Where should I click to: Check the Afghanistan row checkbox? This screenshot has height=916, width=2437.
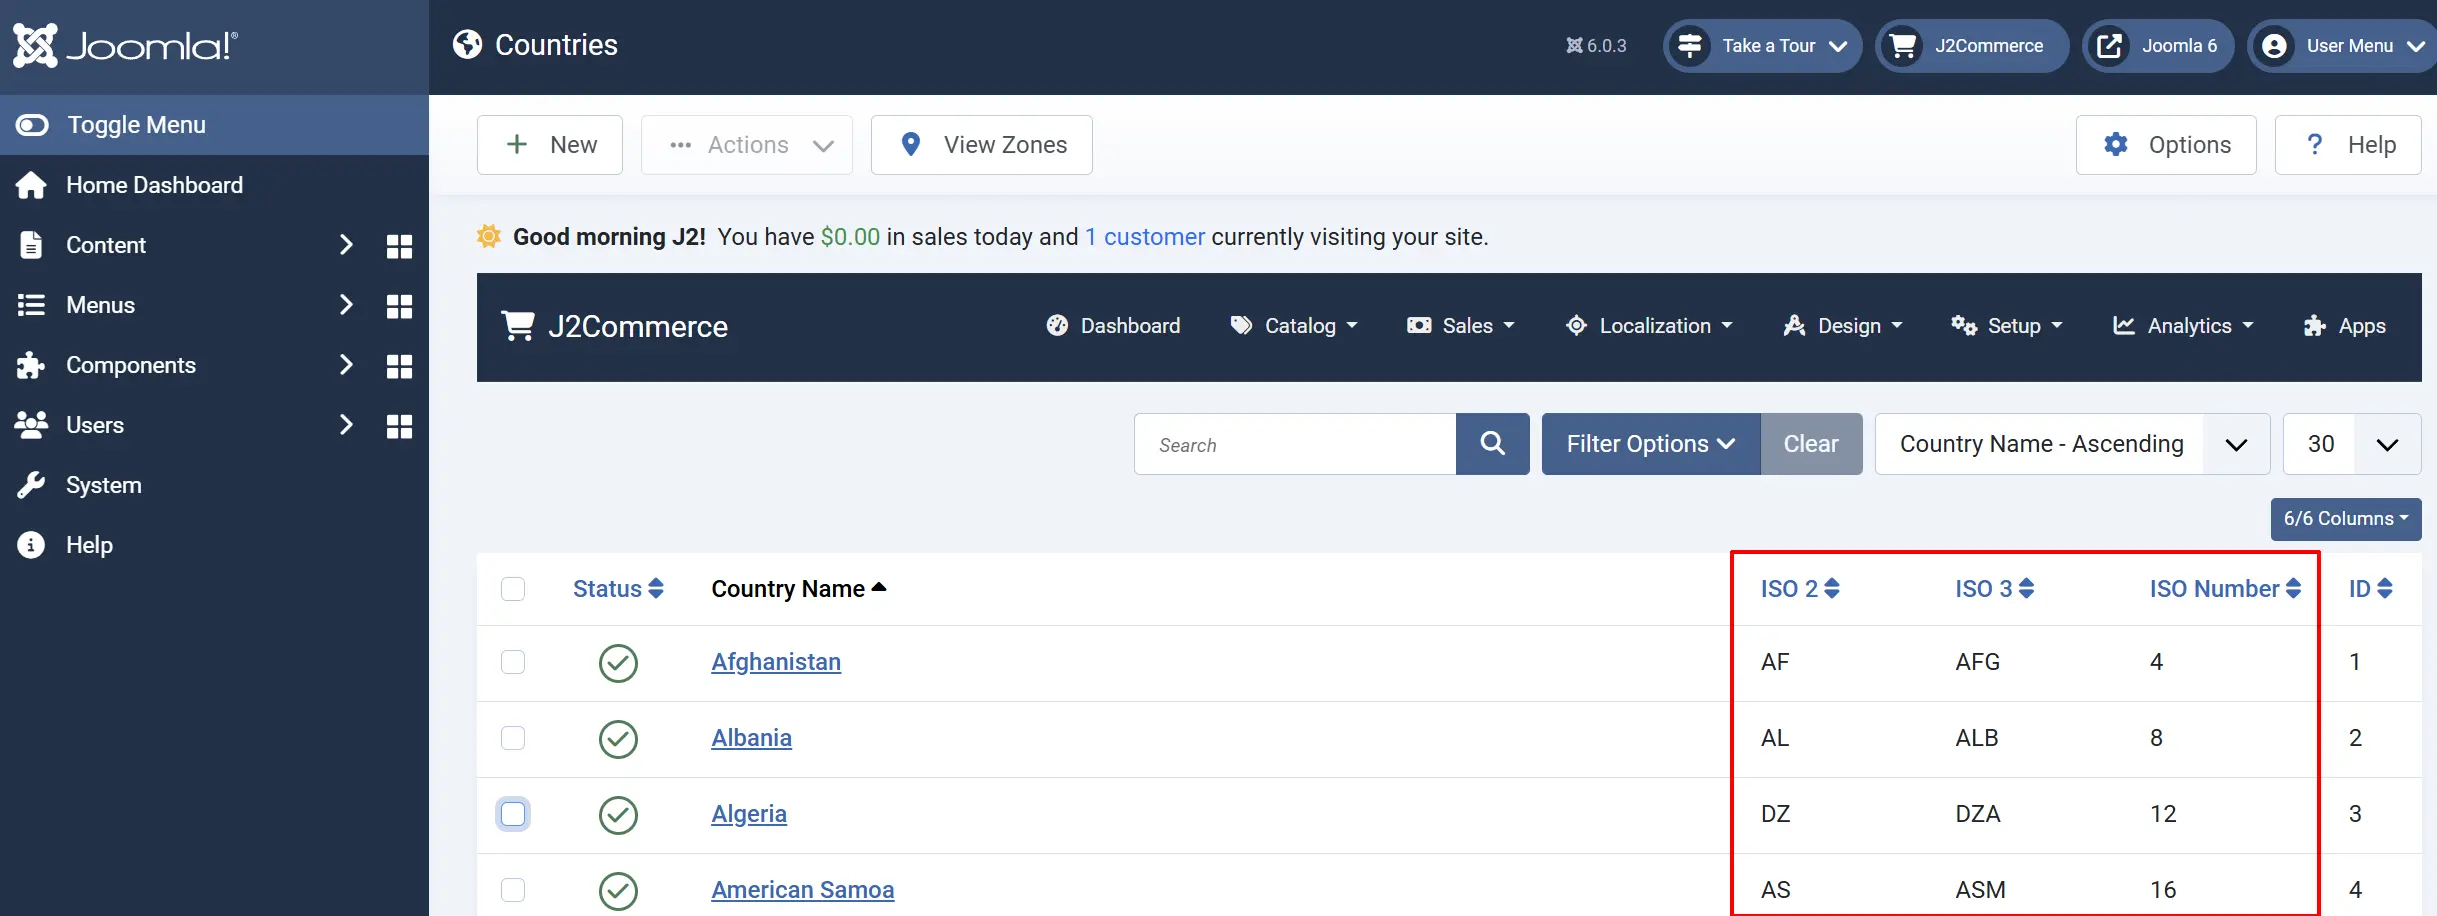tap(513, 662)
